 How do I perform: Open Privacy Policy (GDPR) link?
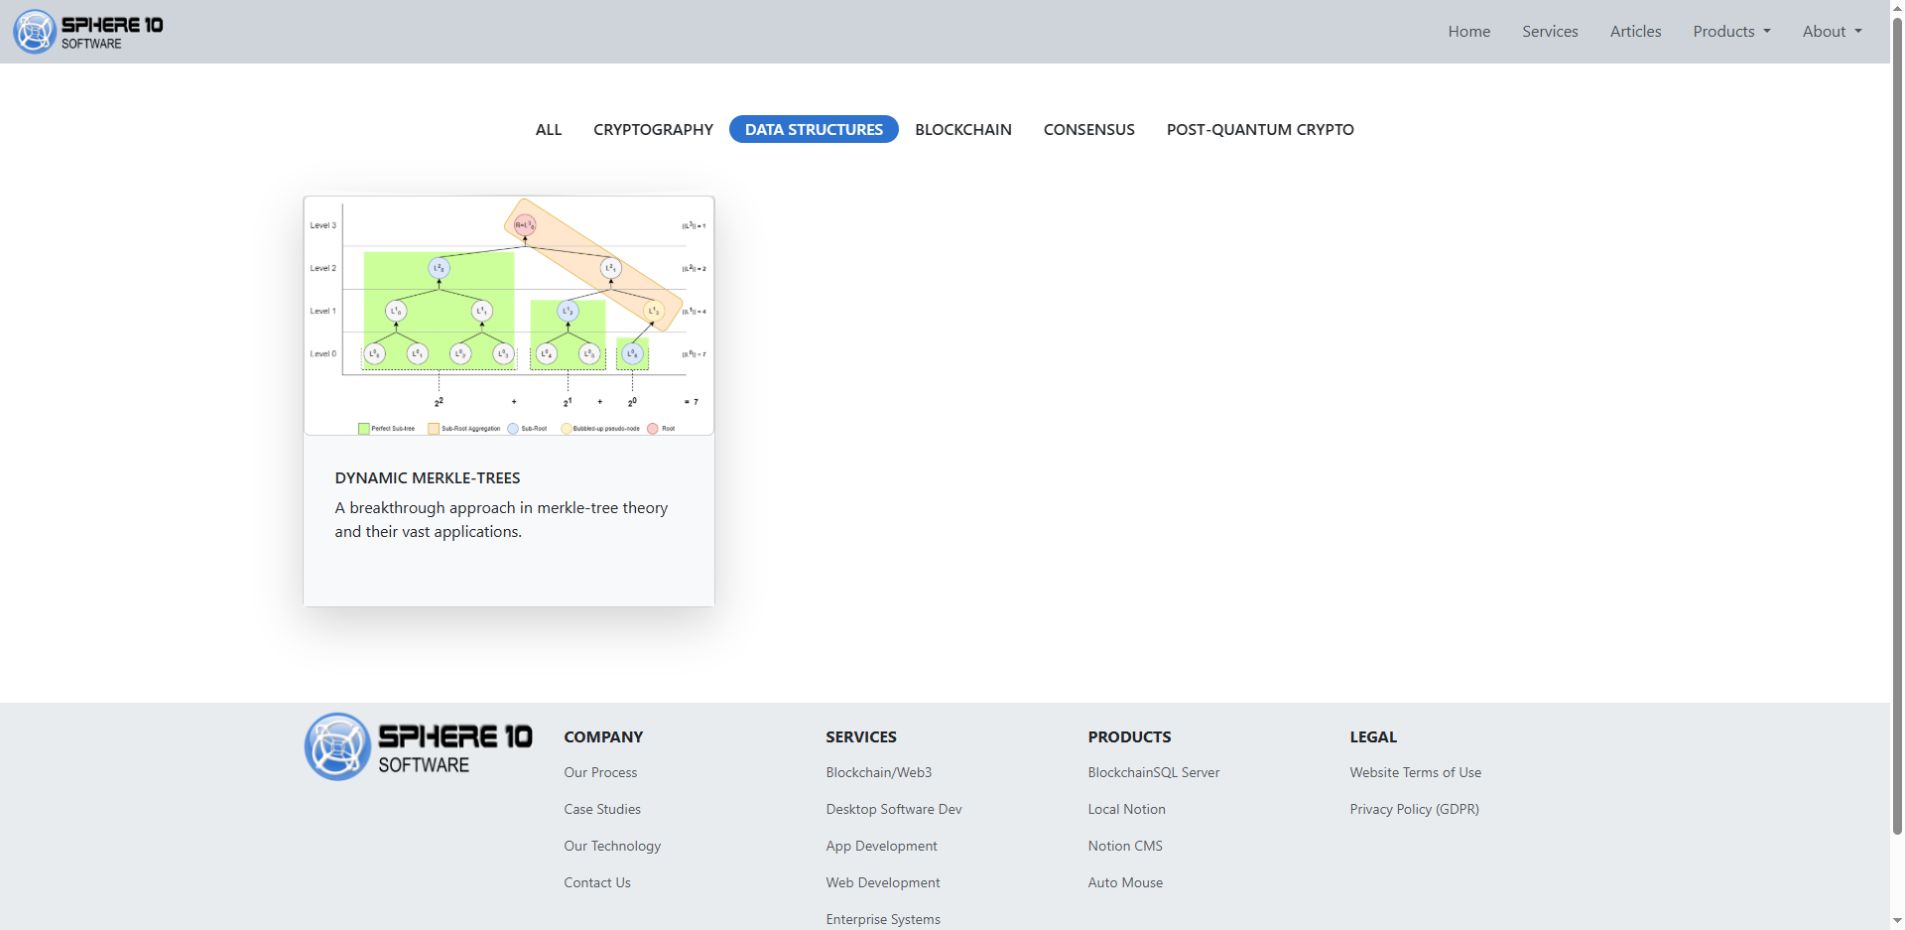[1414, 809]
